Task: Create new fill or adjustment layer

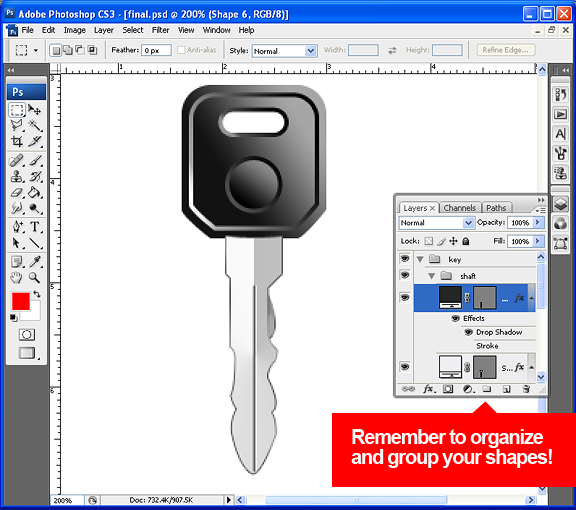Action: 468,389
